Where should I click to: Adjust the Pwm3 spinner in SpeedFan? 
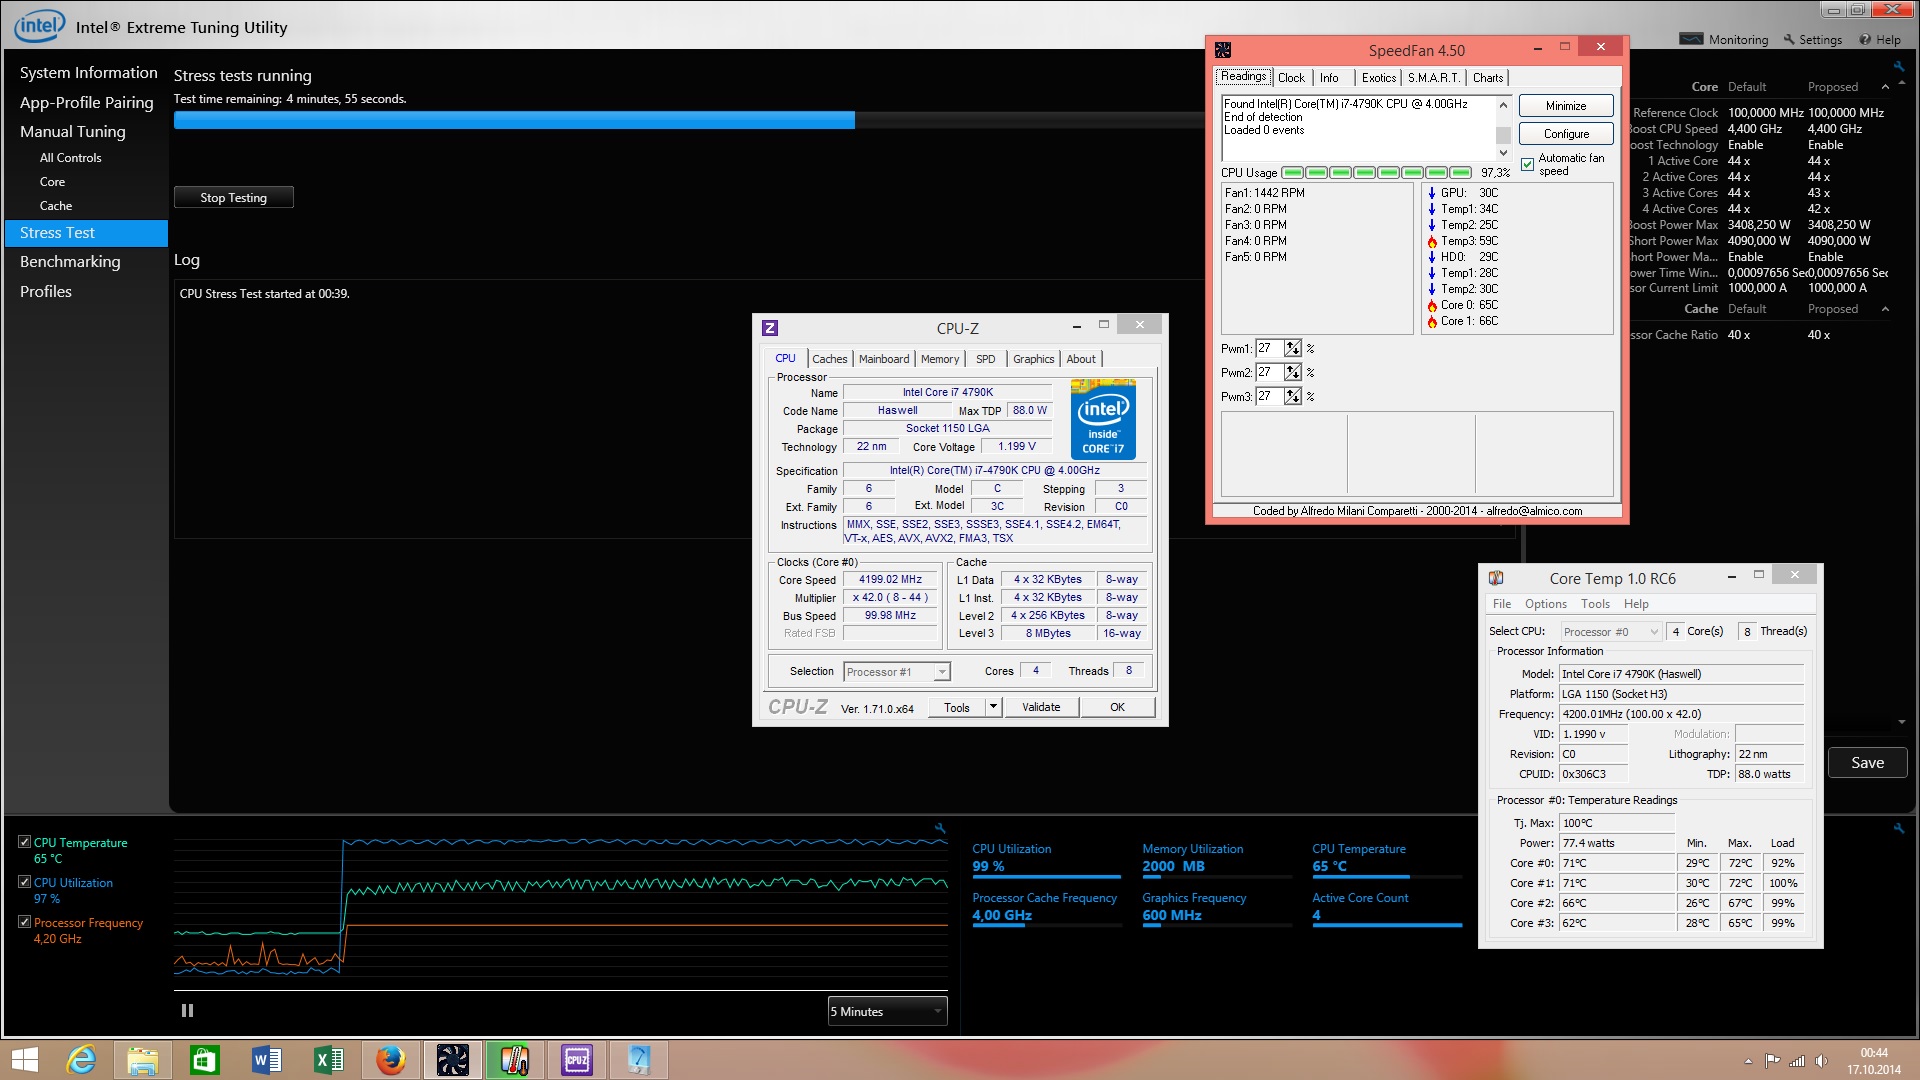(1293, 396)
